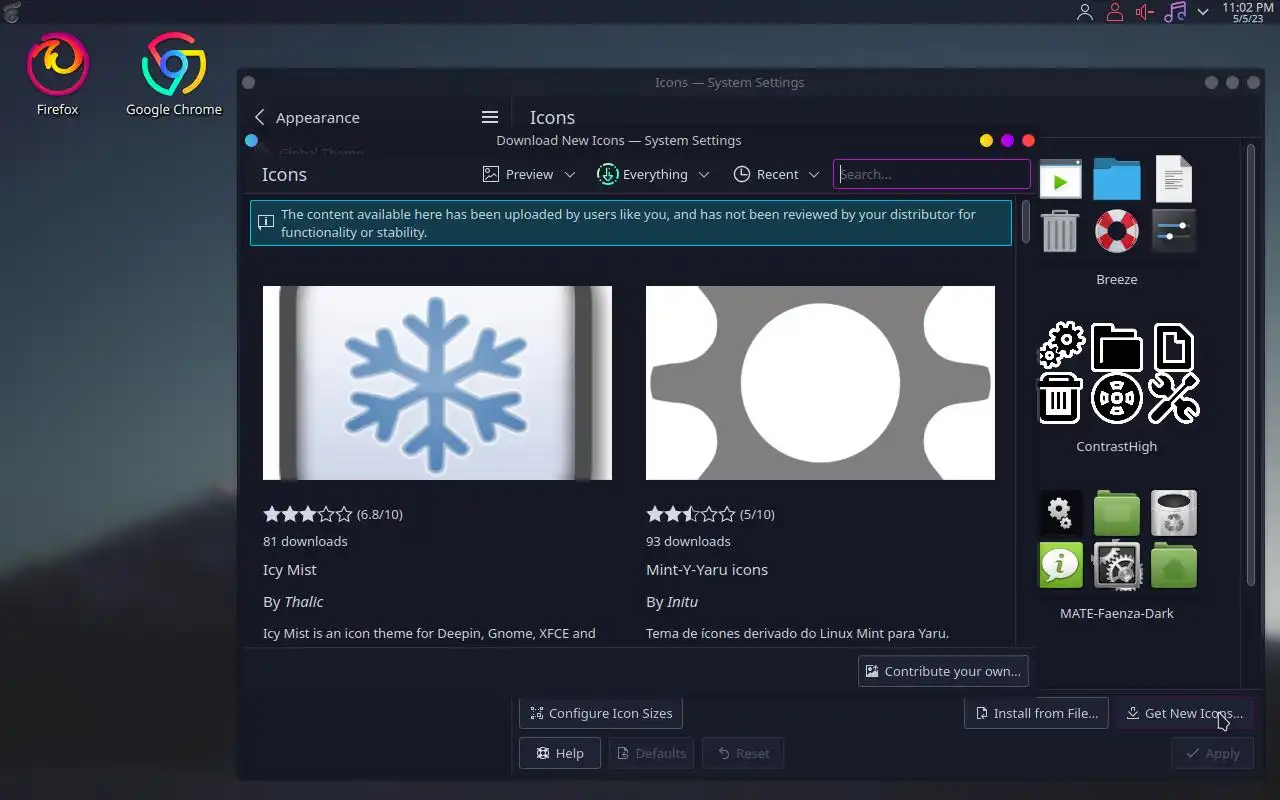Click Get New Icons button
This screenshot has height=800, width=1280.
click(x=1184, y=713)
